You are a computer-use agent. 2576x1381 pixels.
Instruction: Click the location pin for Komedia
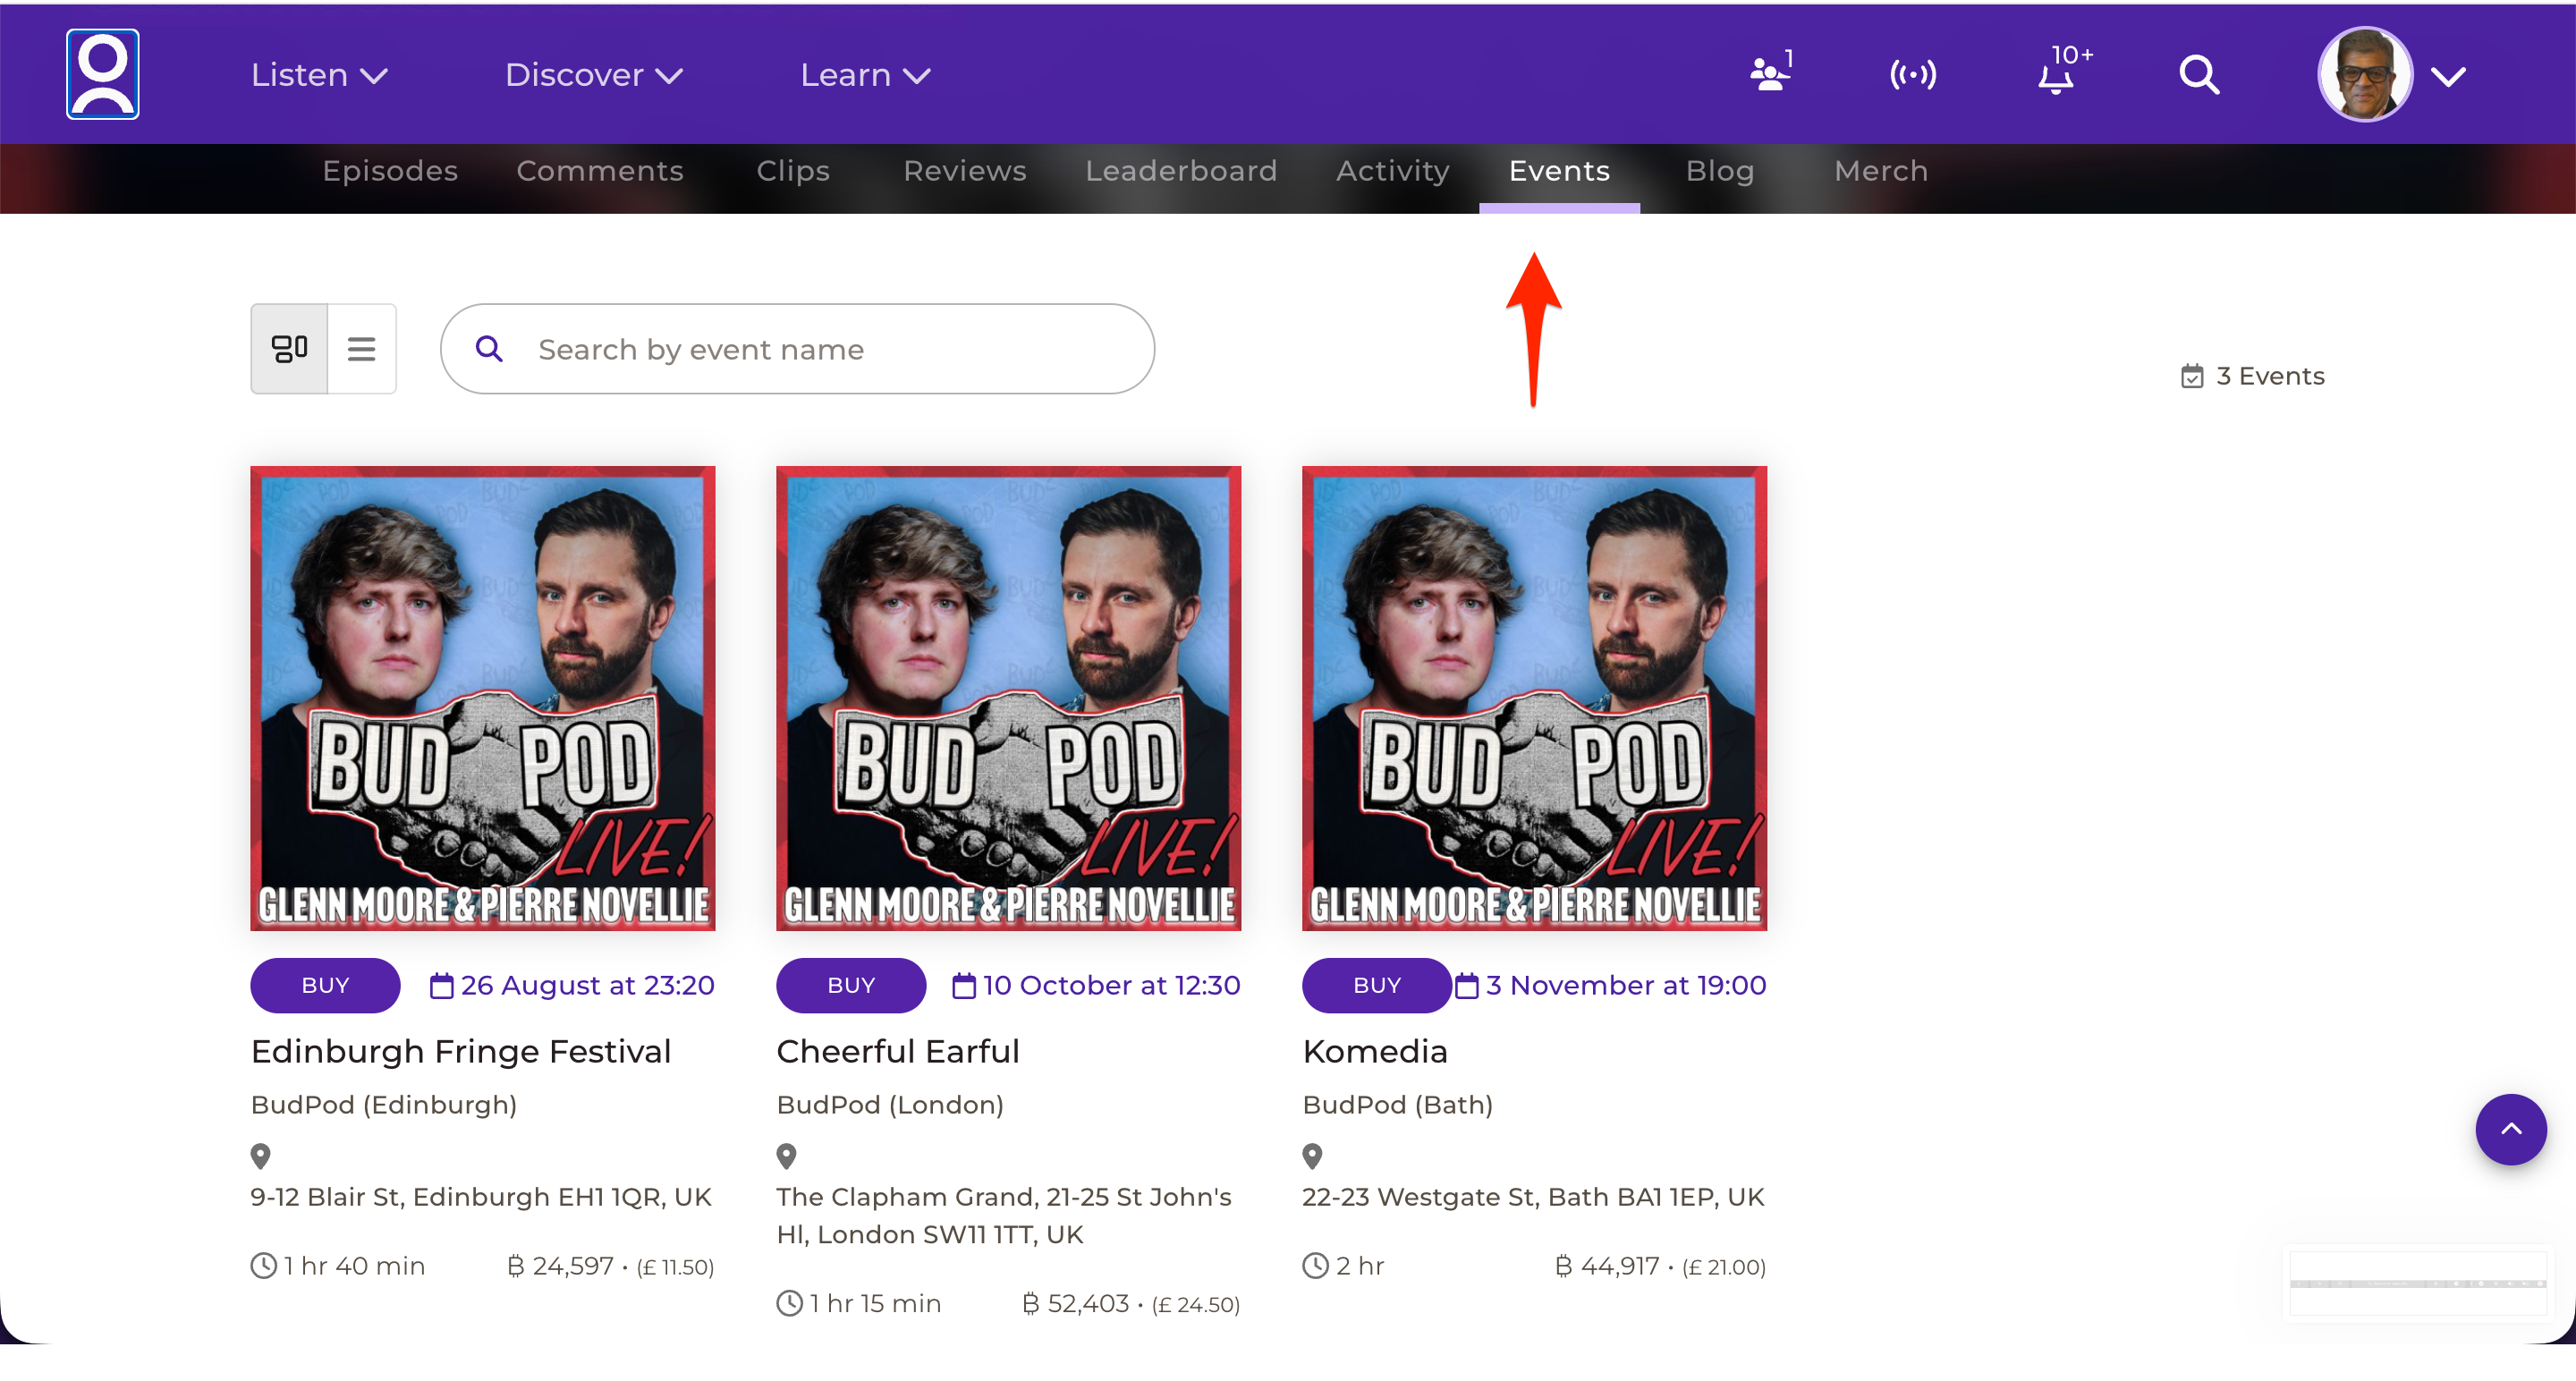coord(1313,1156)
